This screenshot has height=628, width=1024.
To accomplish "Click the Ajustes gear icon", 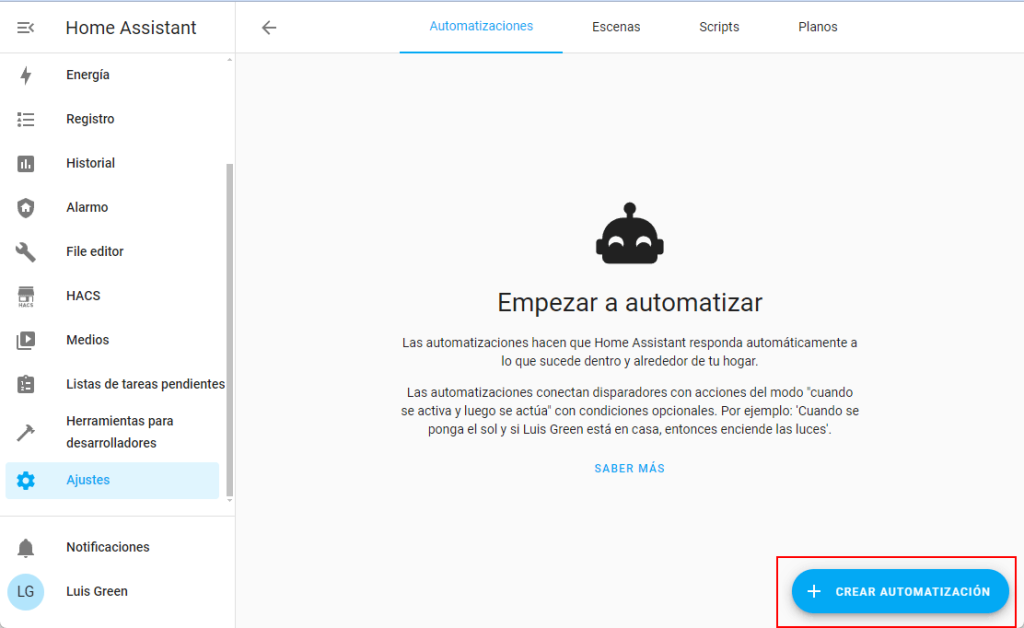I will click(26, 481).
